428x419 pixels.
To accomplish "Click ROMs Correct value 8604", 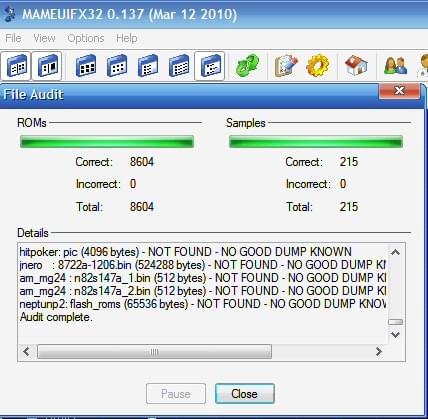I will (142, 162).
